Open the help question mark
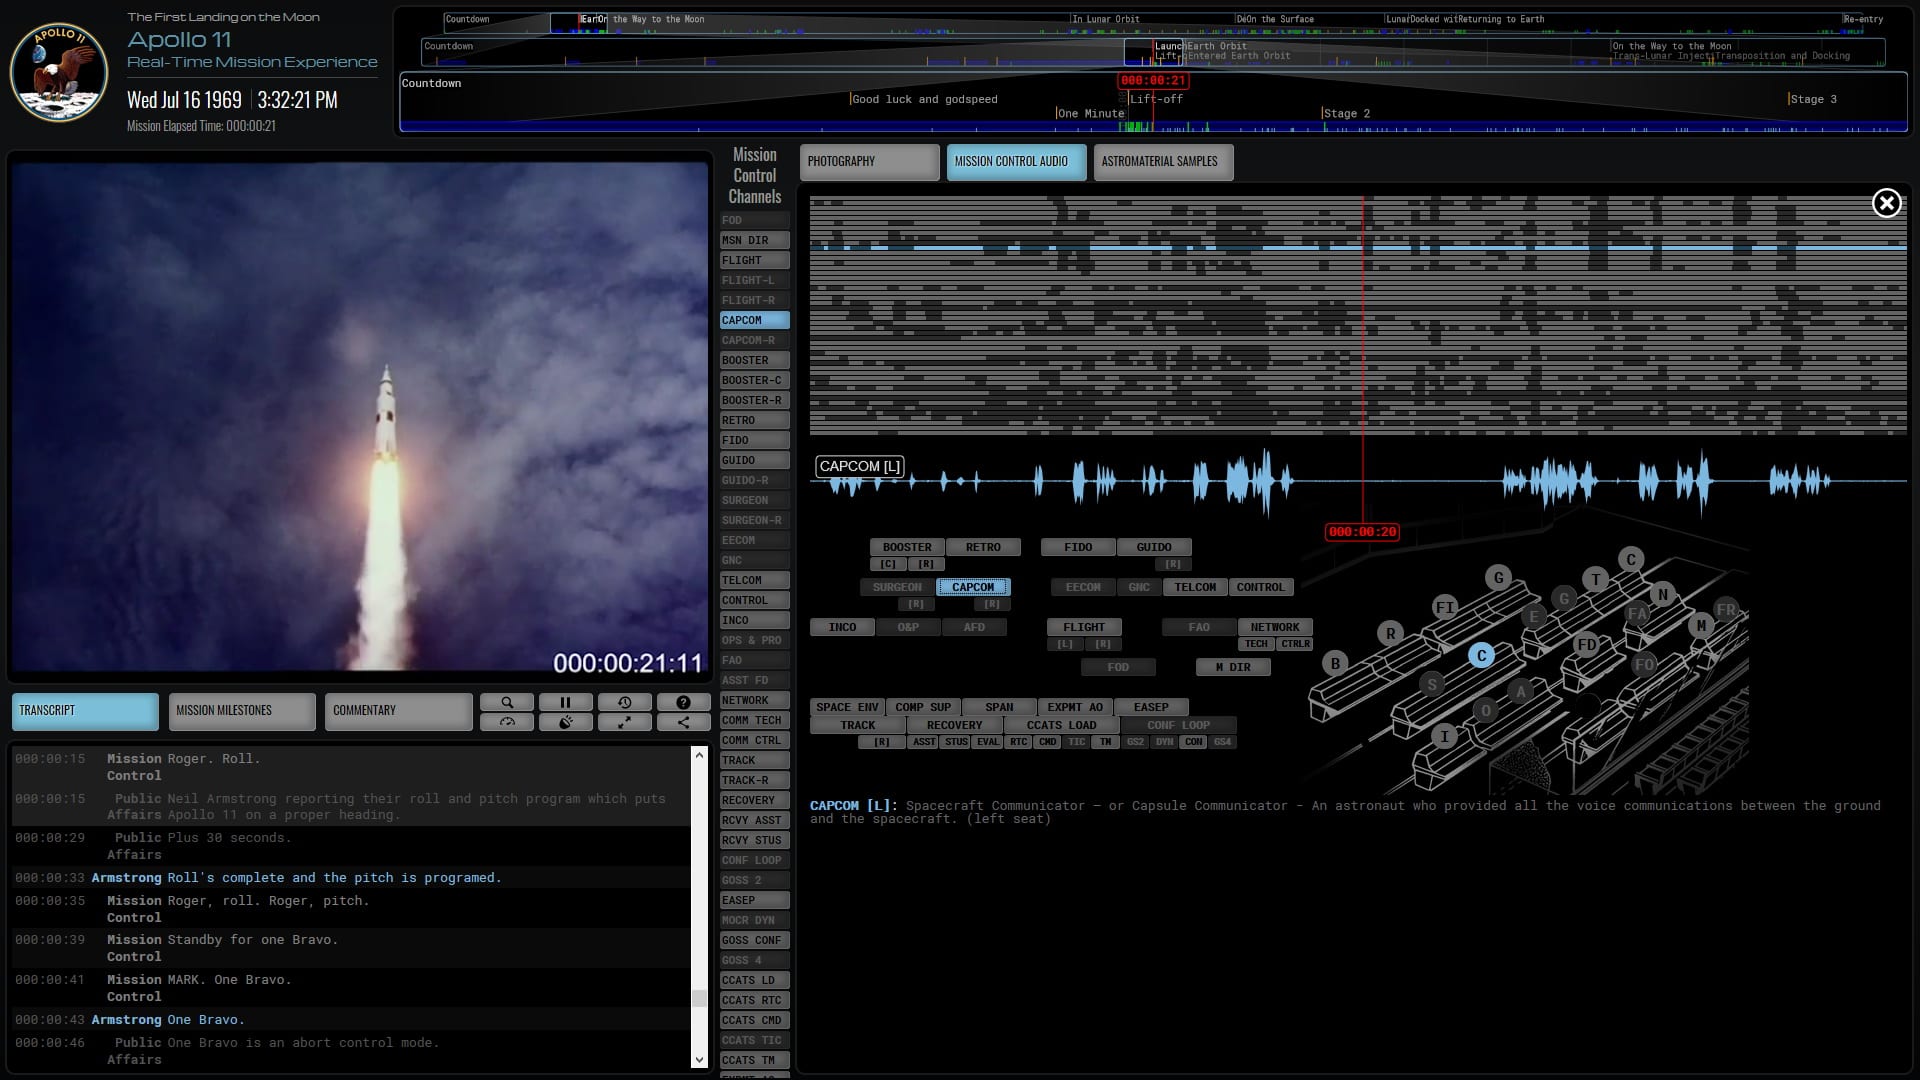The image size is (1920, 1080). 683,703
